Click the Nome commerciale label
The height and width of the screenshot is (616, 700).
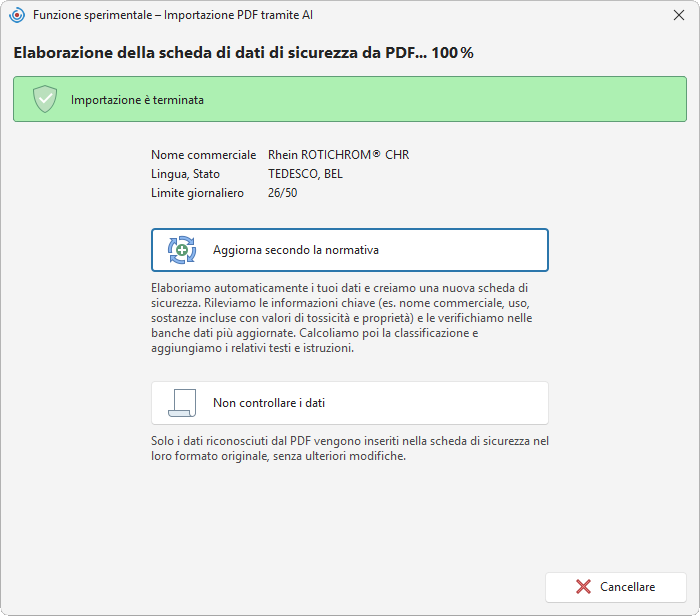tap(204, 154)
